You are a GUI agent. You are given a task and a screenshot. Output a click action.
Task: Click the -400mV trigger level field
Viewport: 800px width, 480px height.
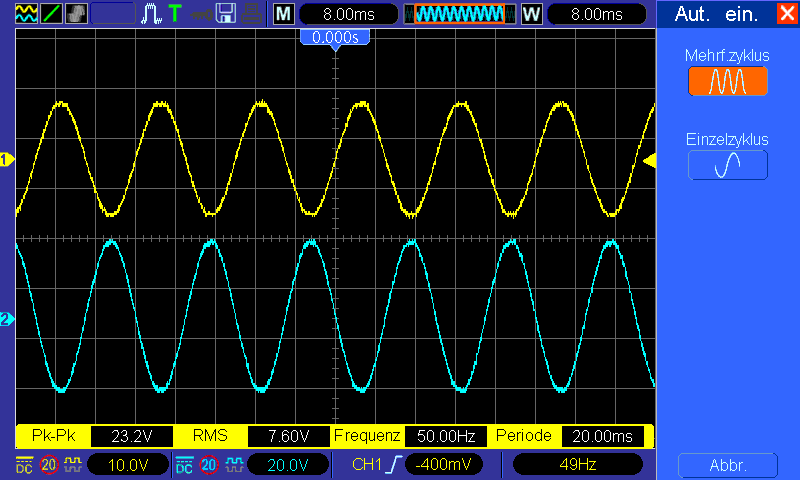point(443,465)
